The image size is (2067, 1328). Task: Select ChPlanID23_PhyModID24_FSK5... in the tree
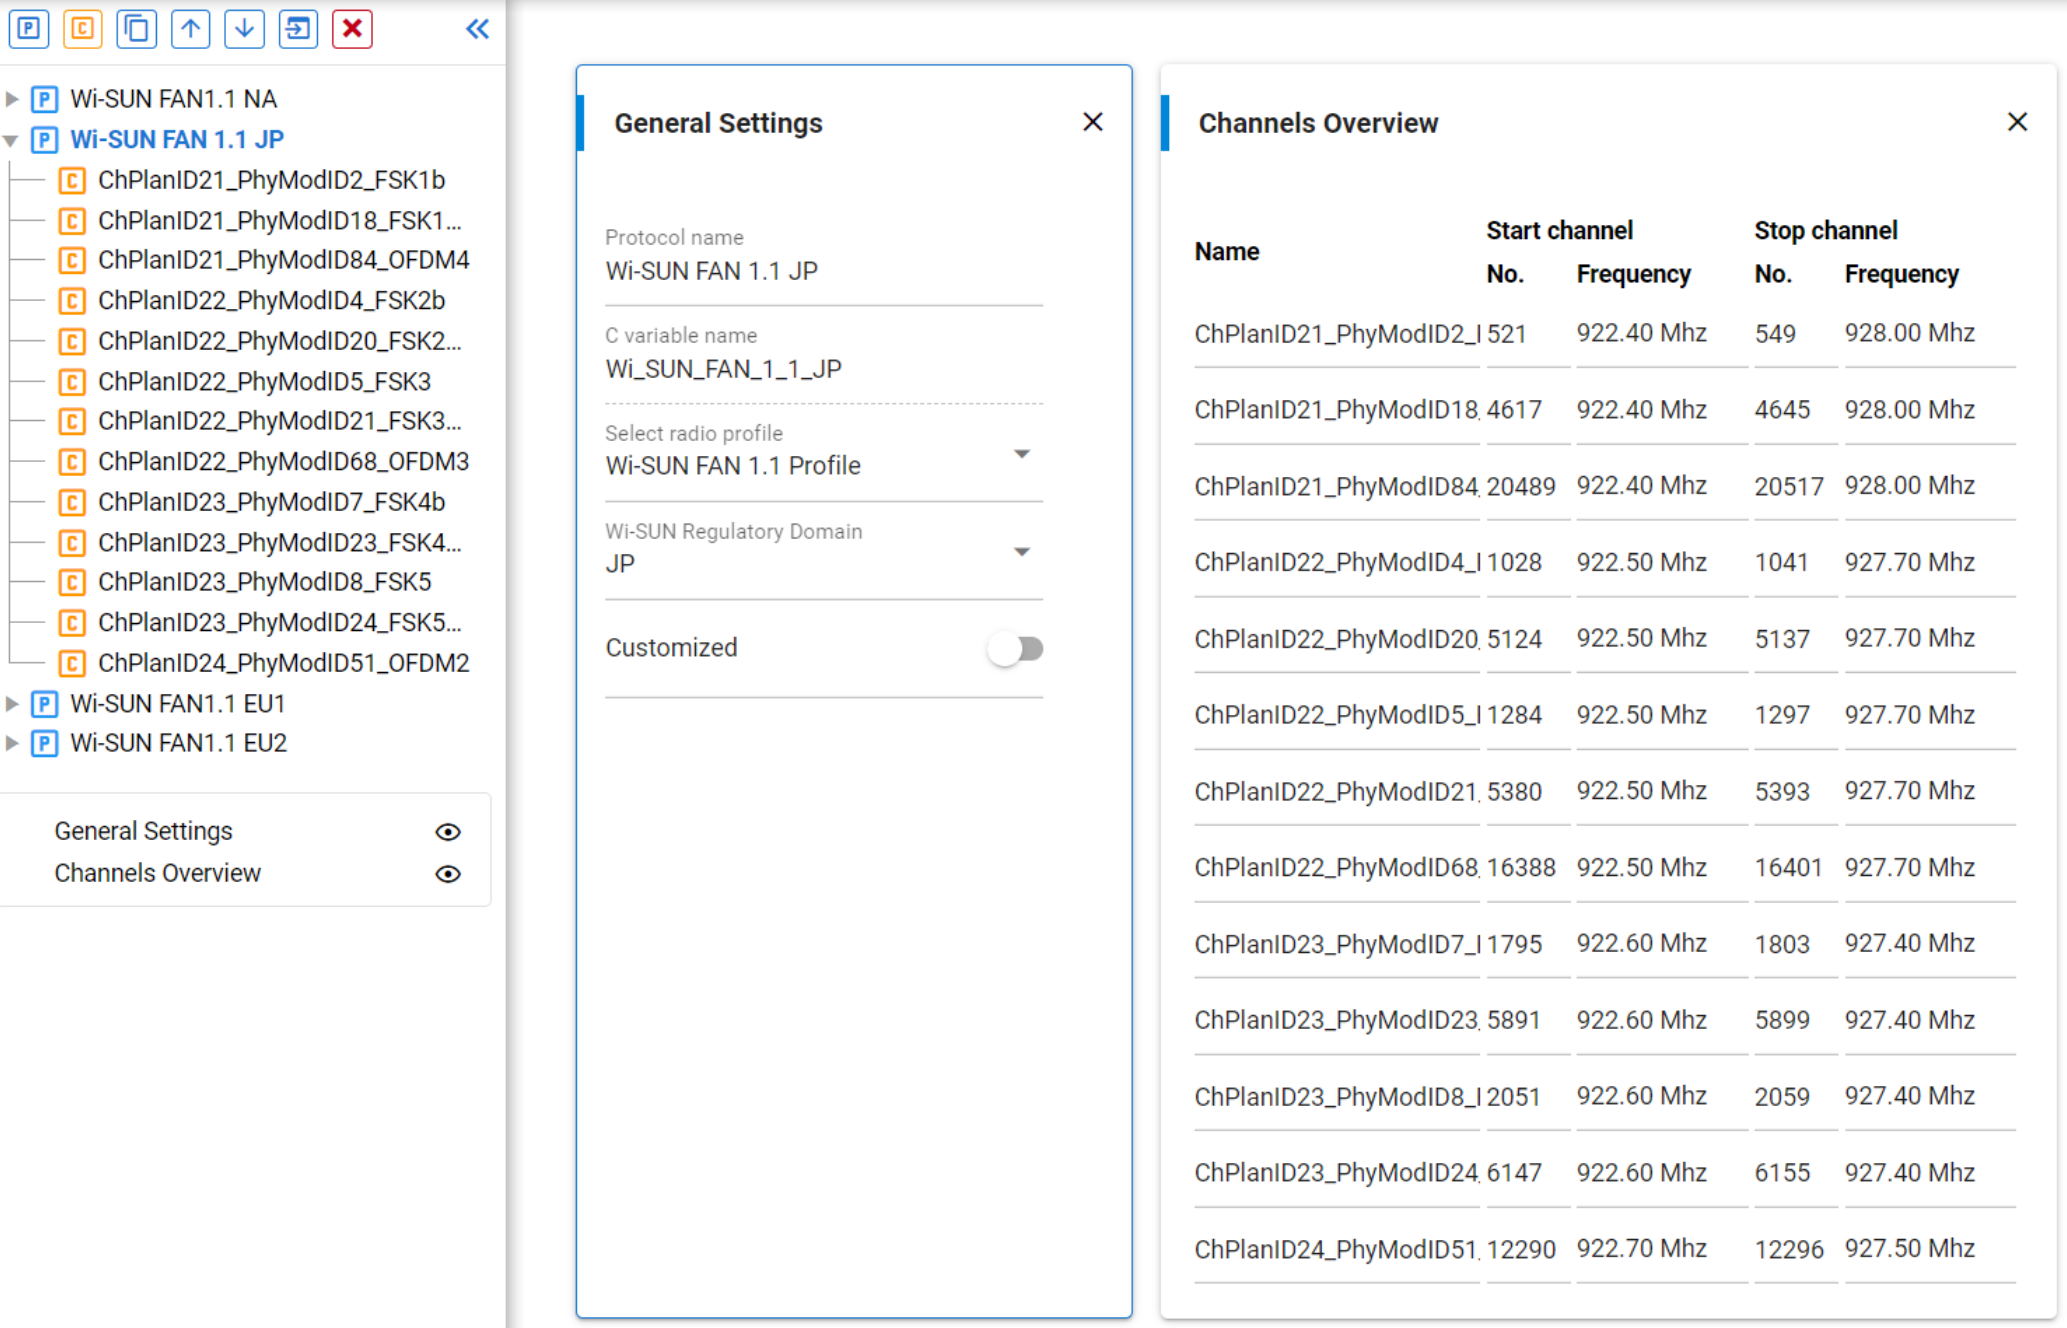point(280,622)
